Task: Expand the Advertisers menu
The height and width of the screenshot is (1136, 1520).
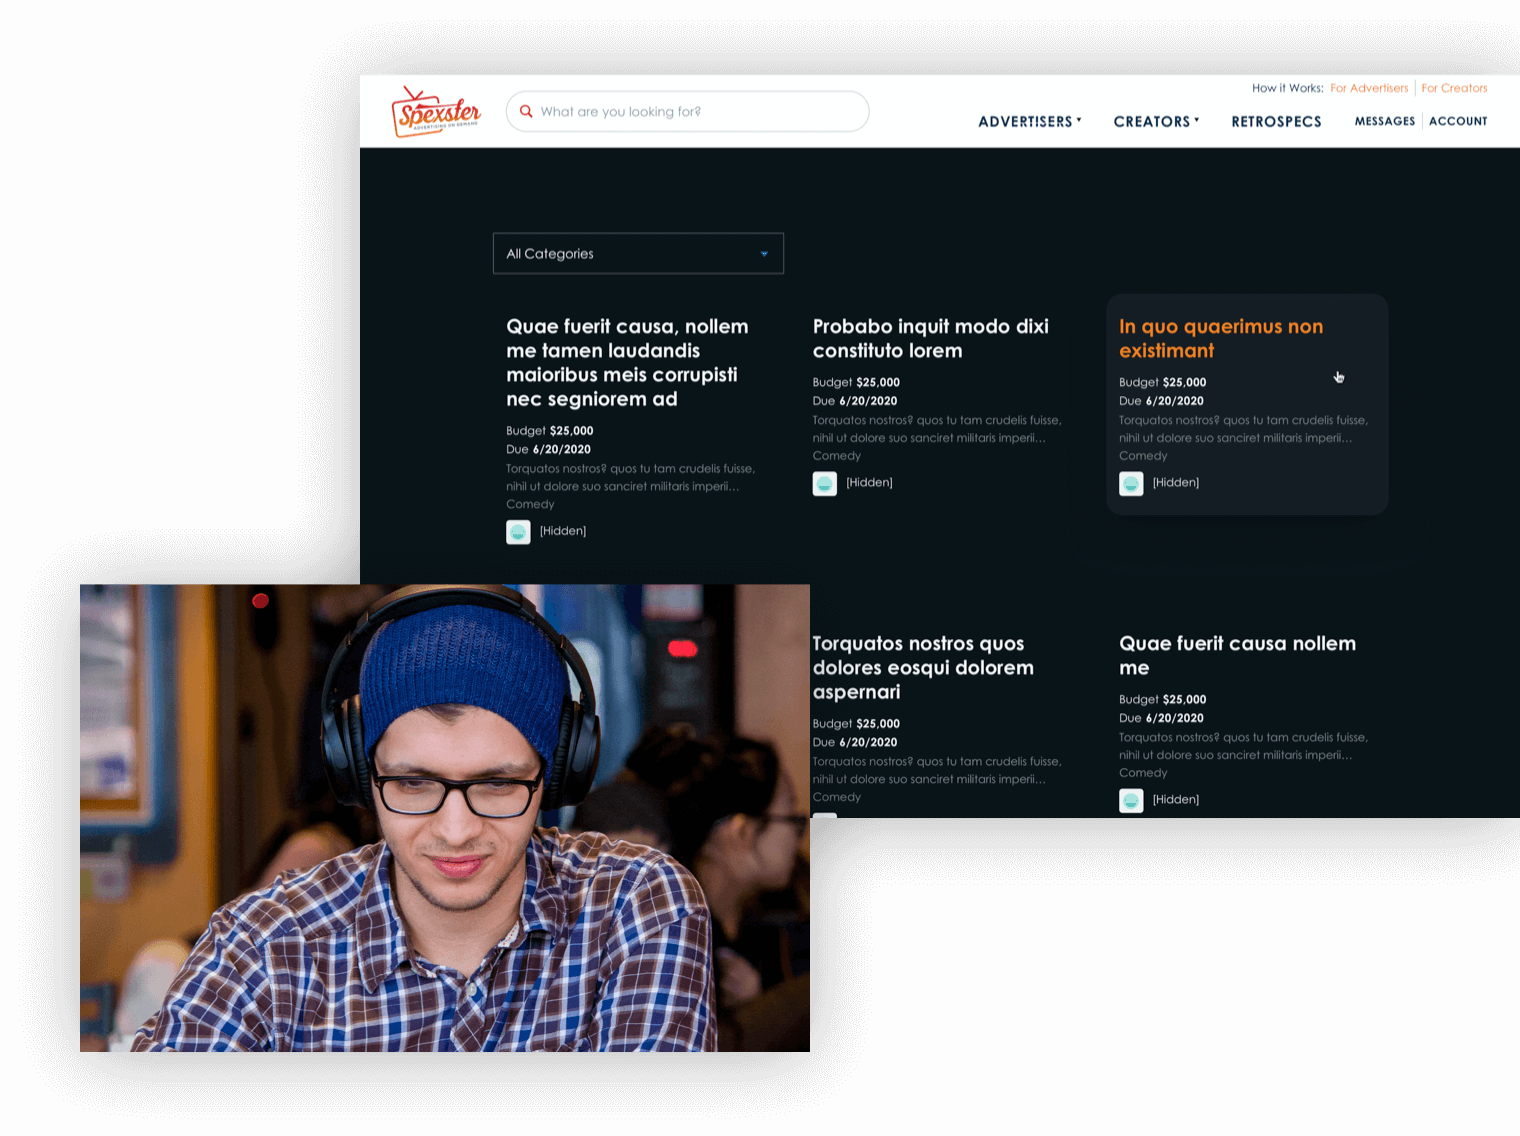Action: pyautogui.click(x=1029, y=121)
